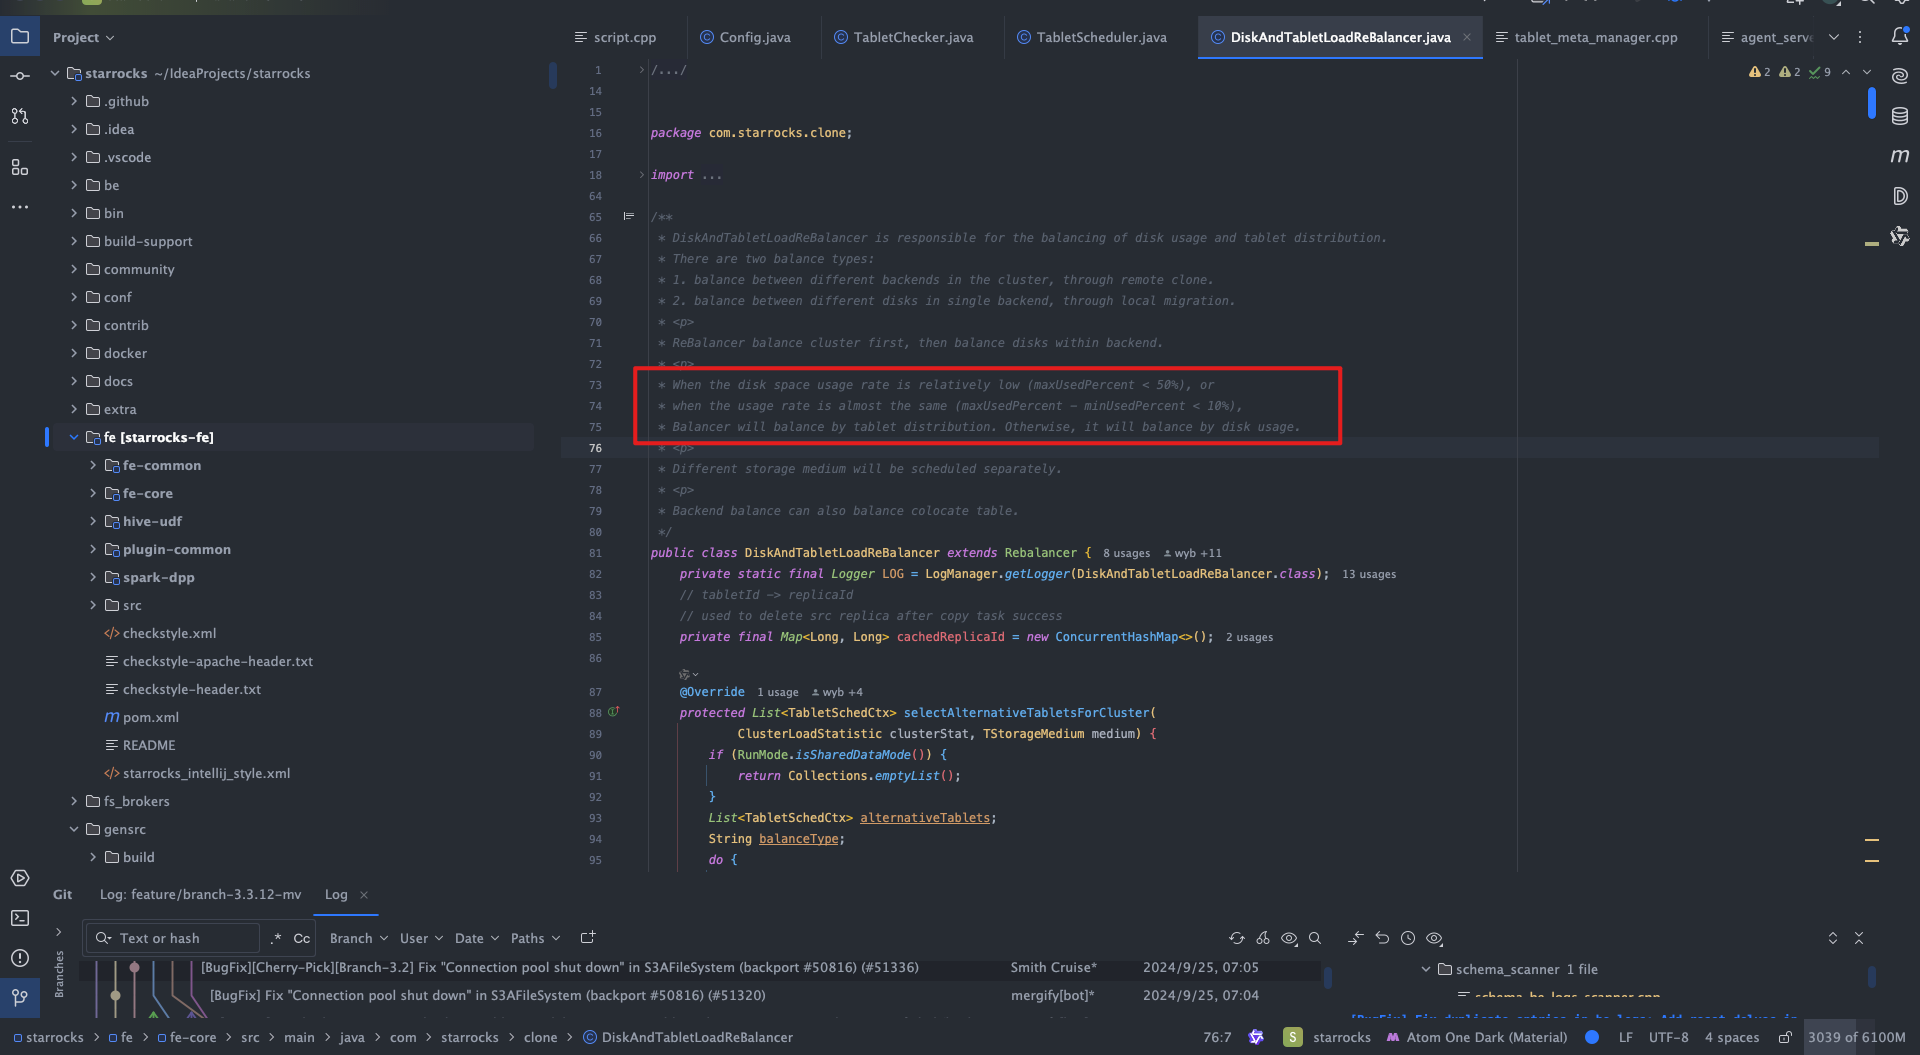The image size is (1920, 1055).
Task: Expand the Branches side panel arrow
Action: coord(59,932)
